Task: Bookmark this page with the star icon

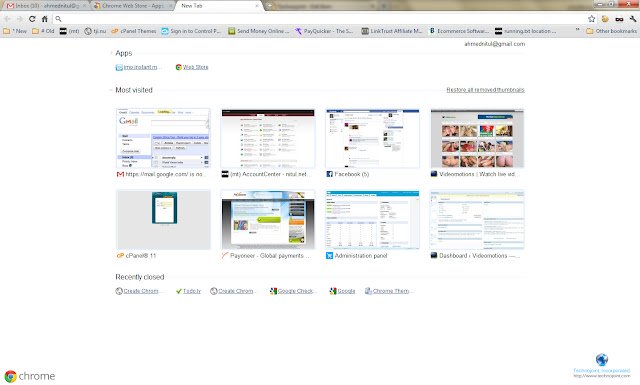Action: [x=591, y=19]
